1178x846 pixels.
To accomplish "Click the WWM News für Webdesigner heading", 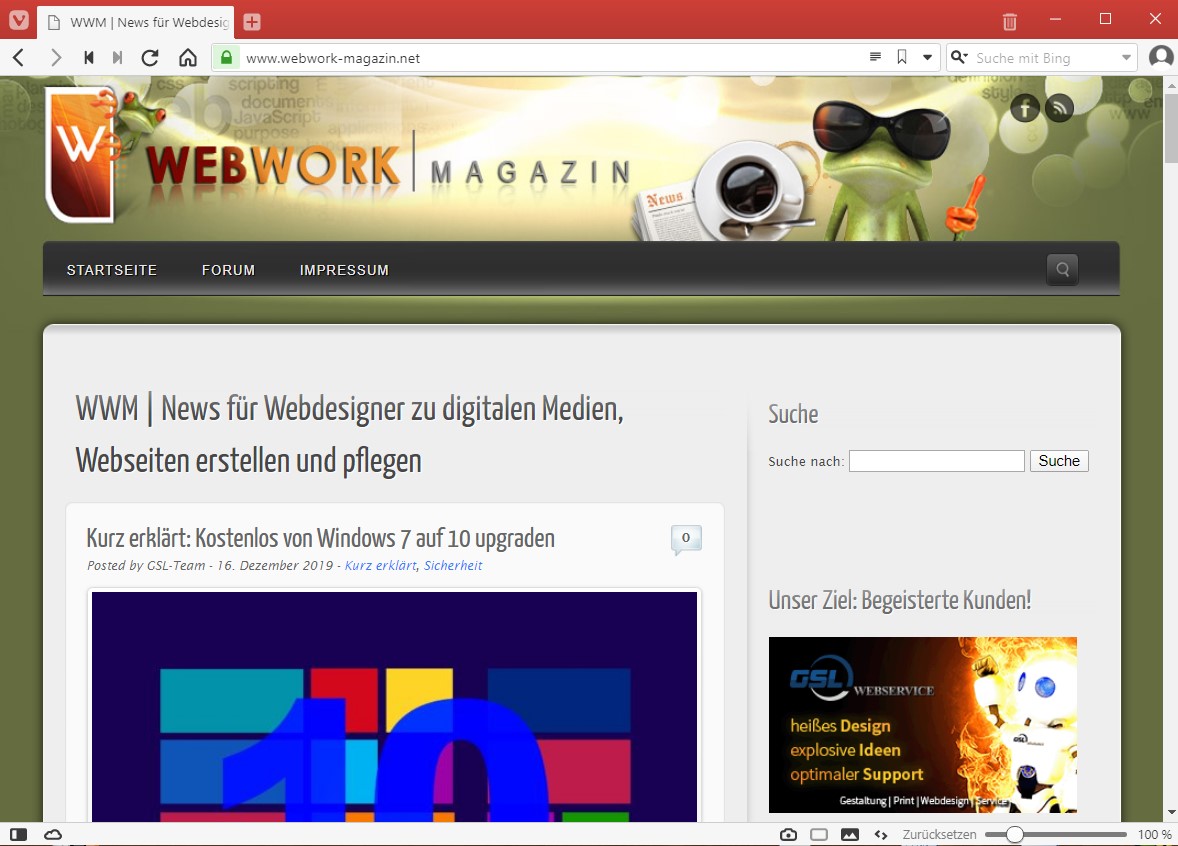I will 350,434.
